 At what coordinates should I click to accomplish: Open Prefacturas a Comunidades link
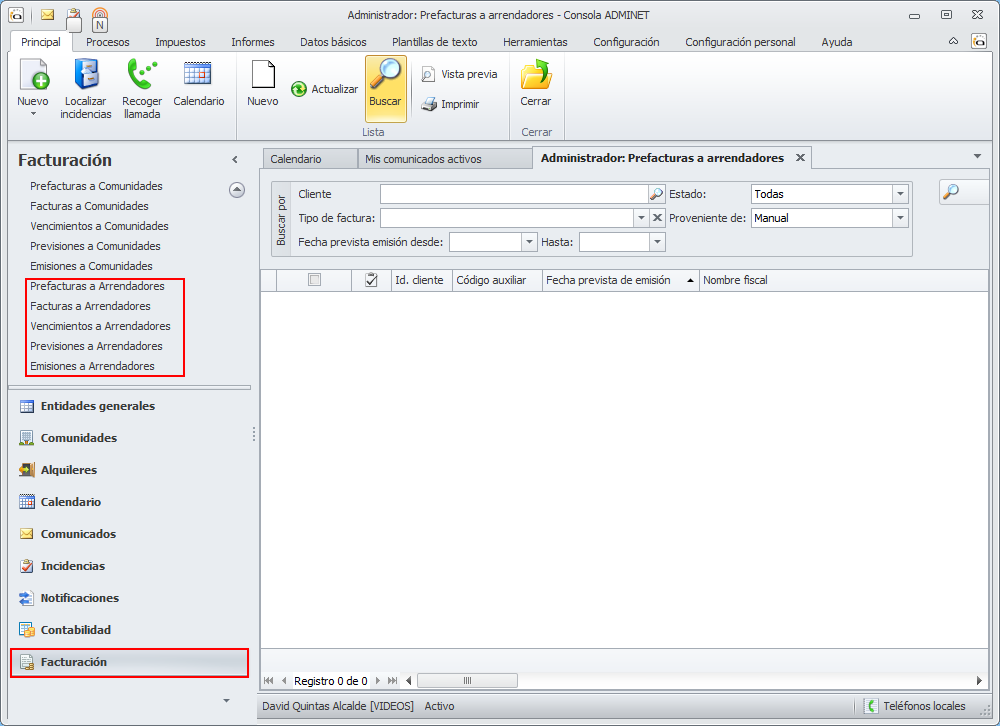pyautogui.click(x=96, y=186)
